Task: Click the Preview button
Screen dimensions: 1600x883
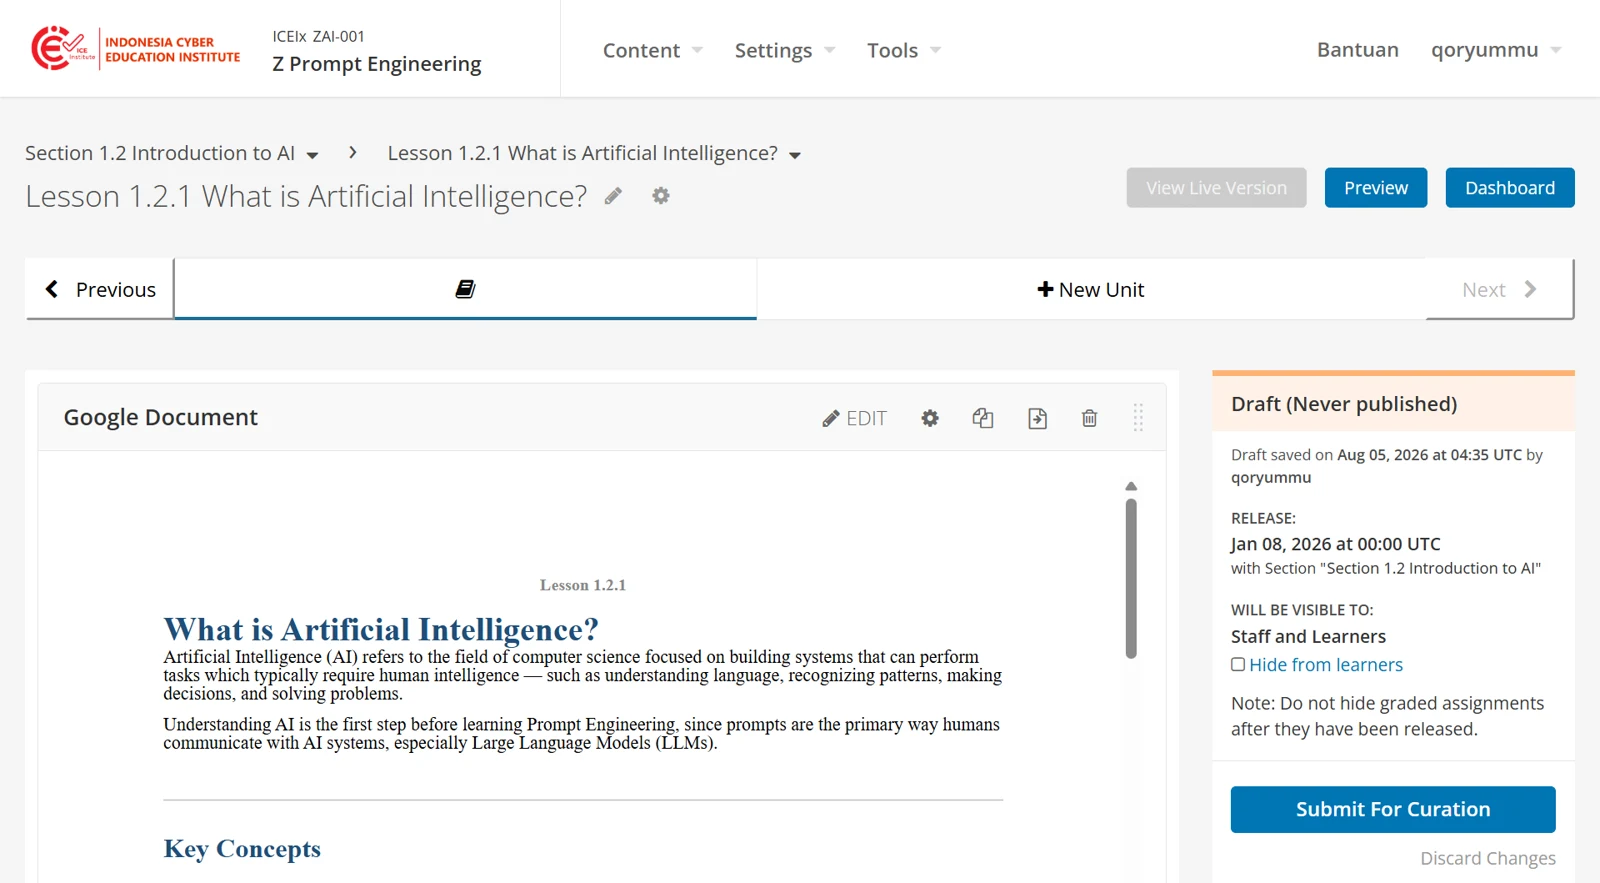Action: click(1376, 188)
